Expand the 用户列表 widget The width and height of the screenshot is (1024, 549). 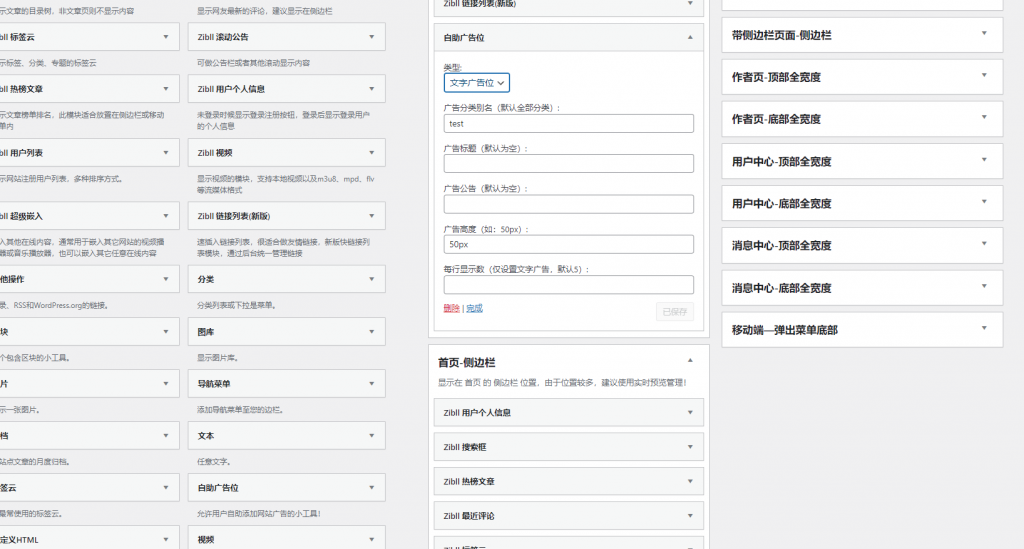point(166,153)
